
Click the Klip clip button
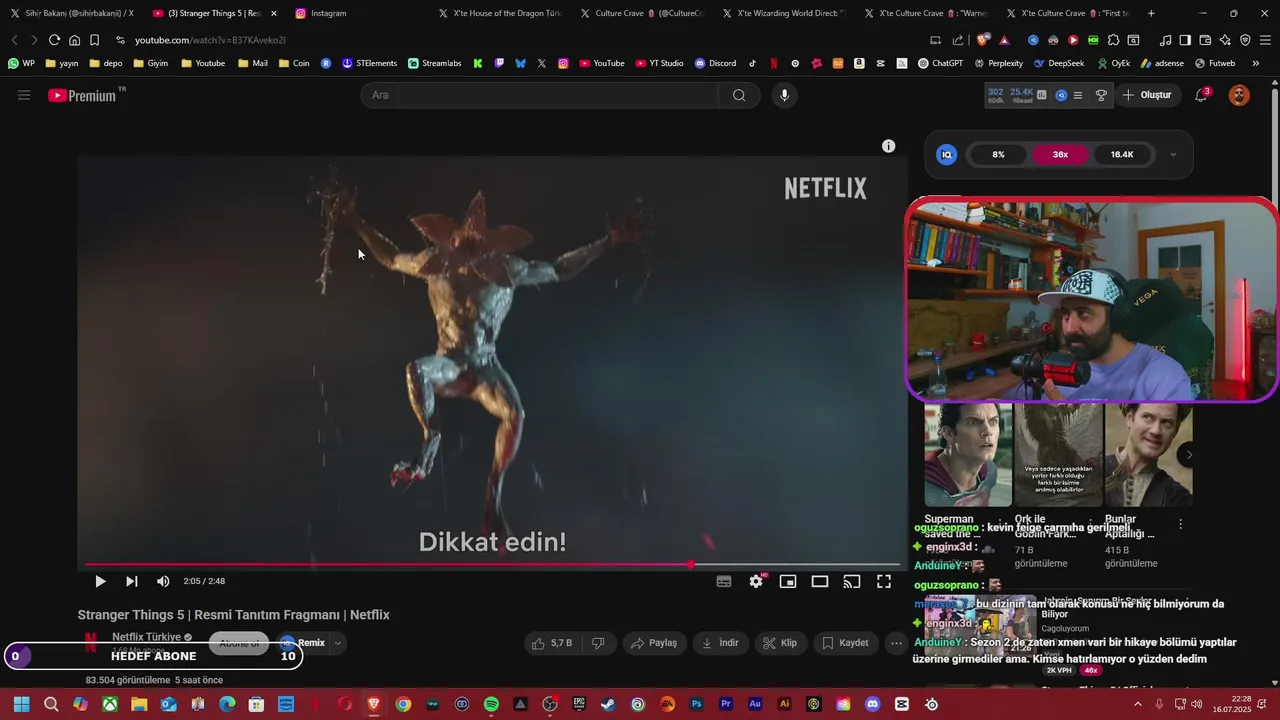coord(780,643)
